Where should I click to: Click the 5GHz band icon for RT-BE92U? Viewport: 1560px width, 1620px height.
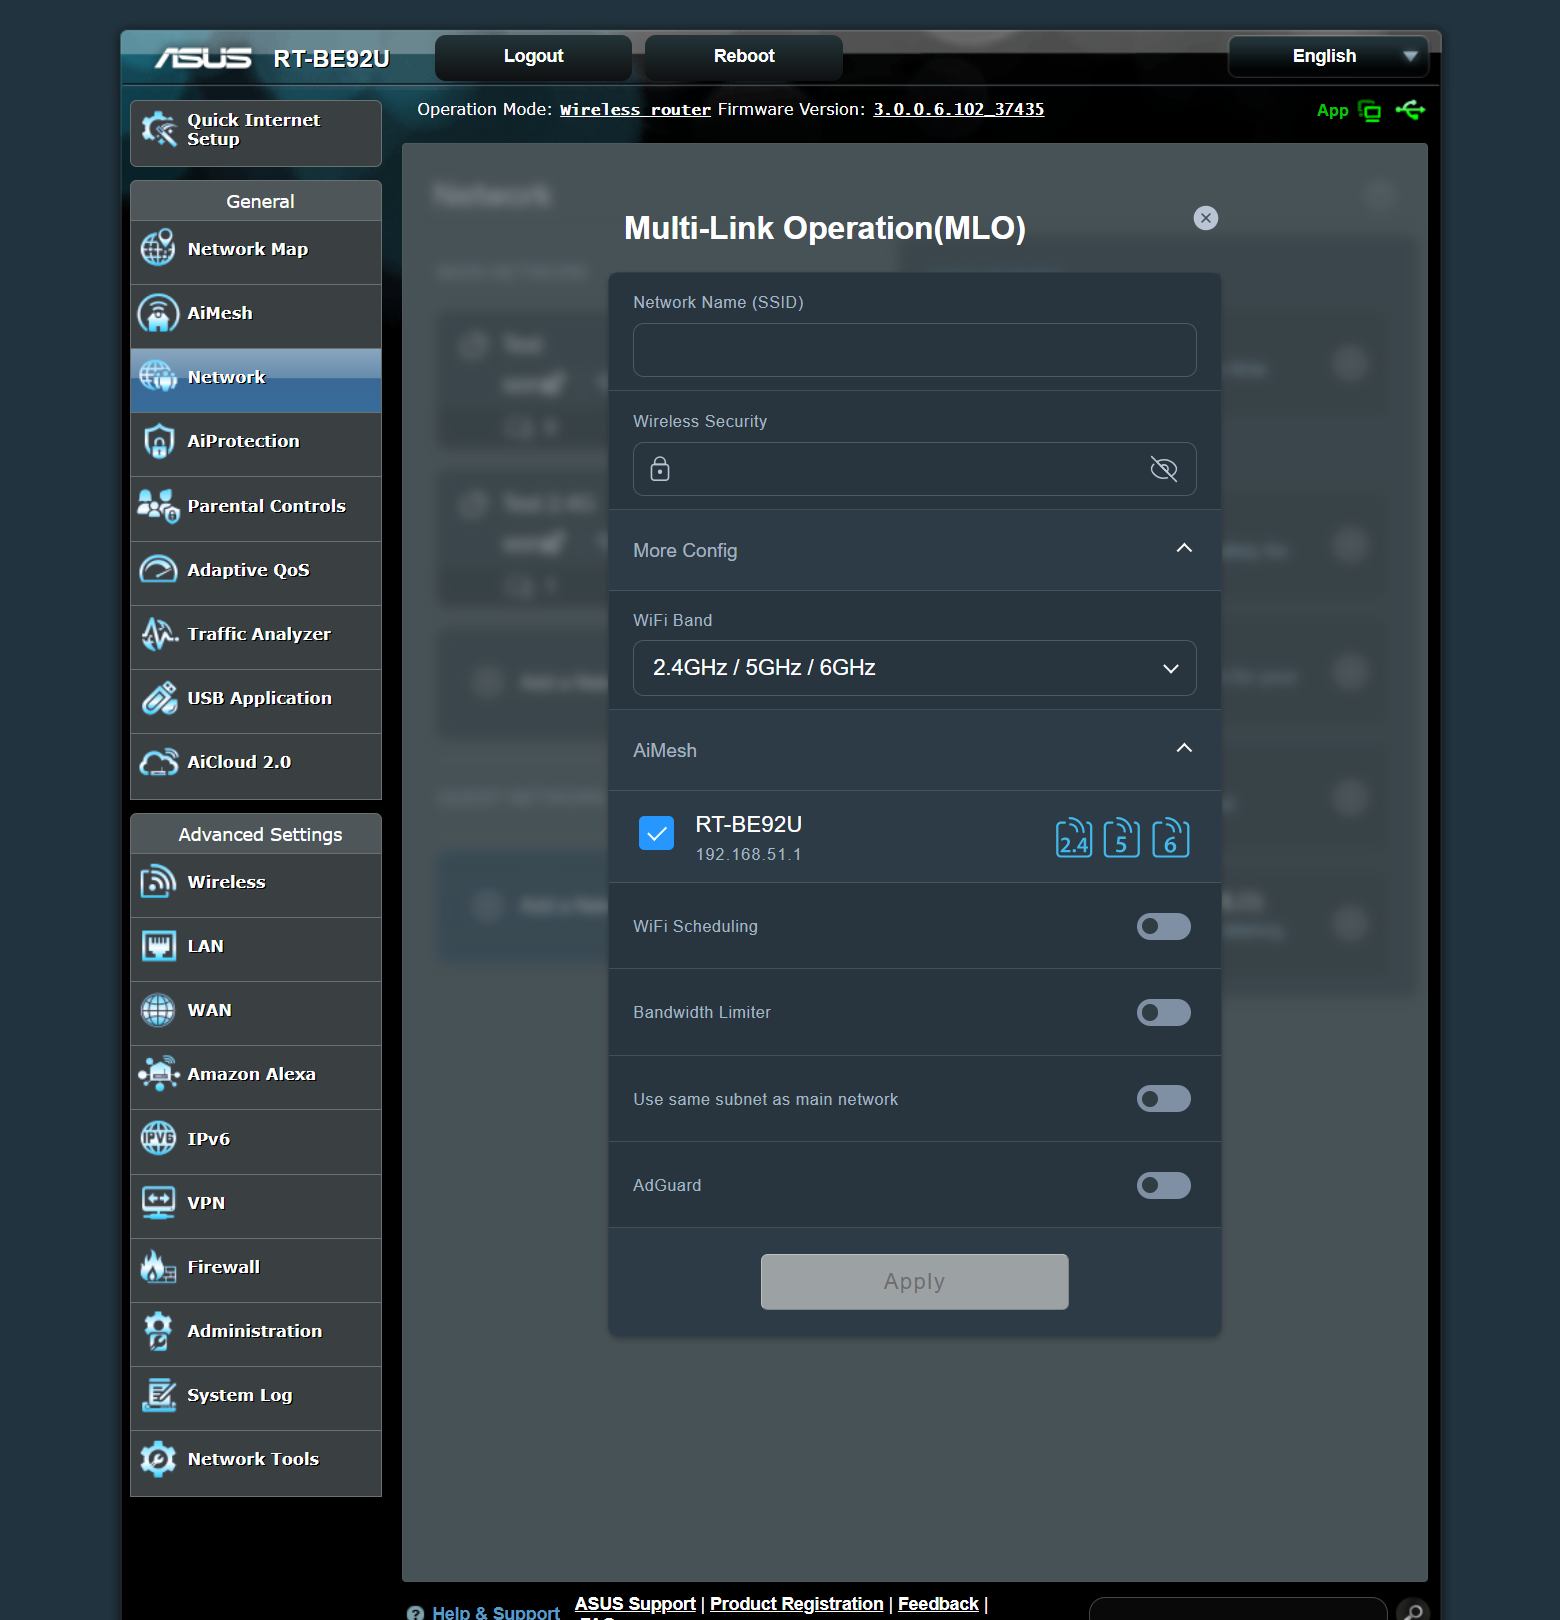[x=1122, y=838]
